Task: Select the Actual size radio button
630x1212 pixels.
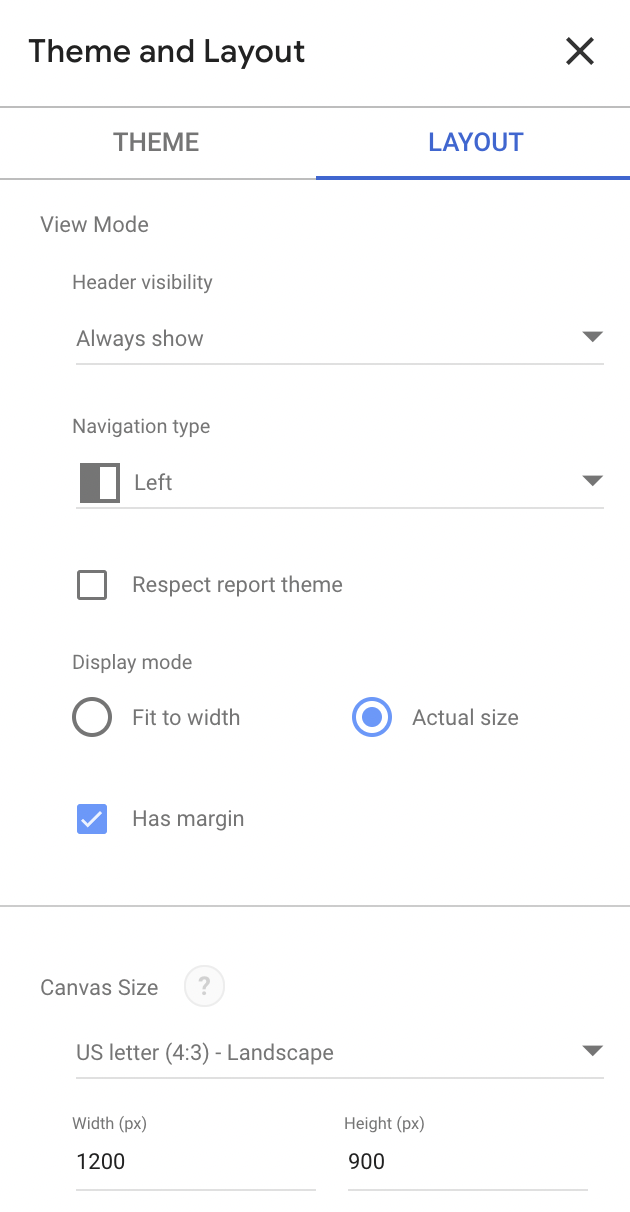Action: click(x=372, y=717)
